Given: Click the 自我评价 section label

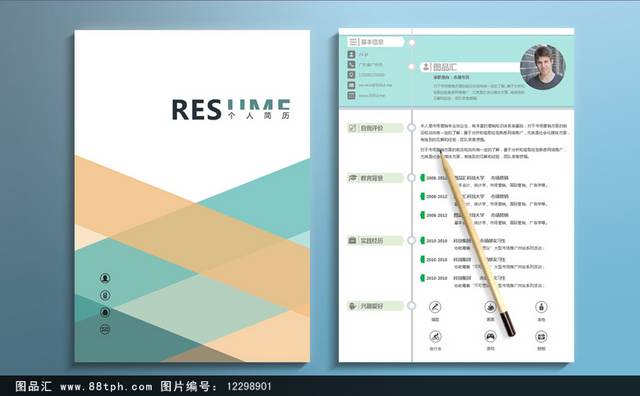Looking at the screenshot, I should [x=372, y=128].
